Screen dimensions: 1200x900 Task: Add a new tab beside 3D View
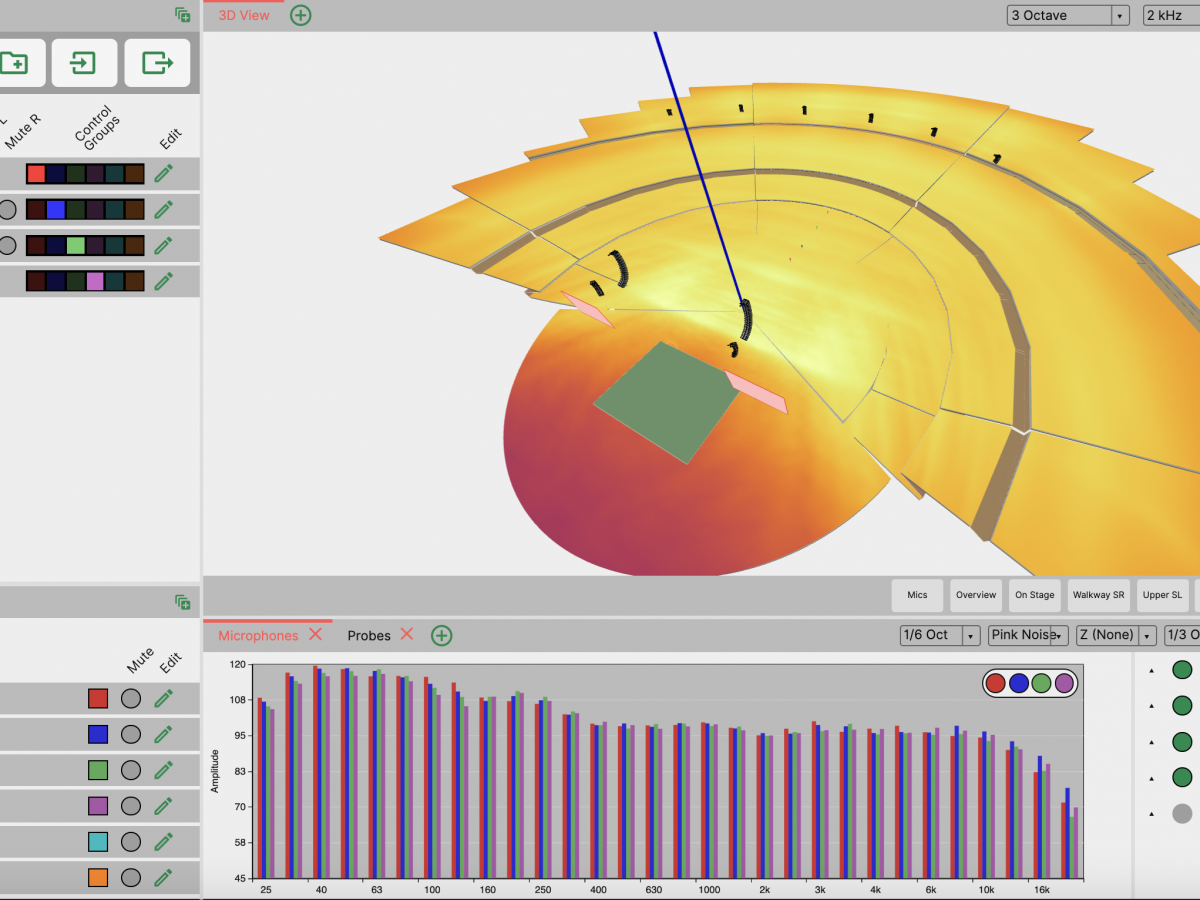tap(300, 15)
